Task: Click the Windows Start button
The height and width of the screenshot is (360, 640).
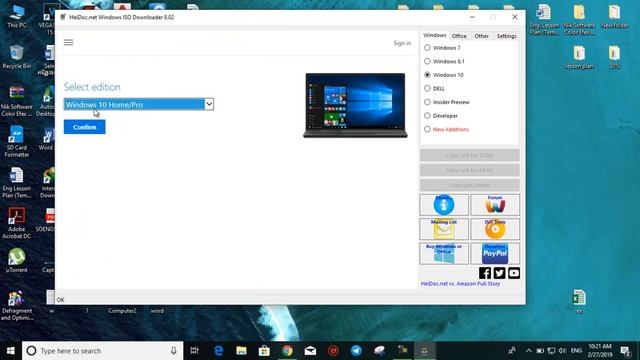Action: (11, 351)
